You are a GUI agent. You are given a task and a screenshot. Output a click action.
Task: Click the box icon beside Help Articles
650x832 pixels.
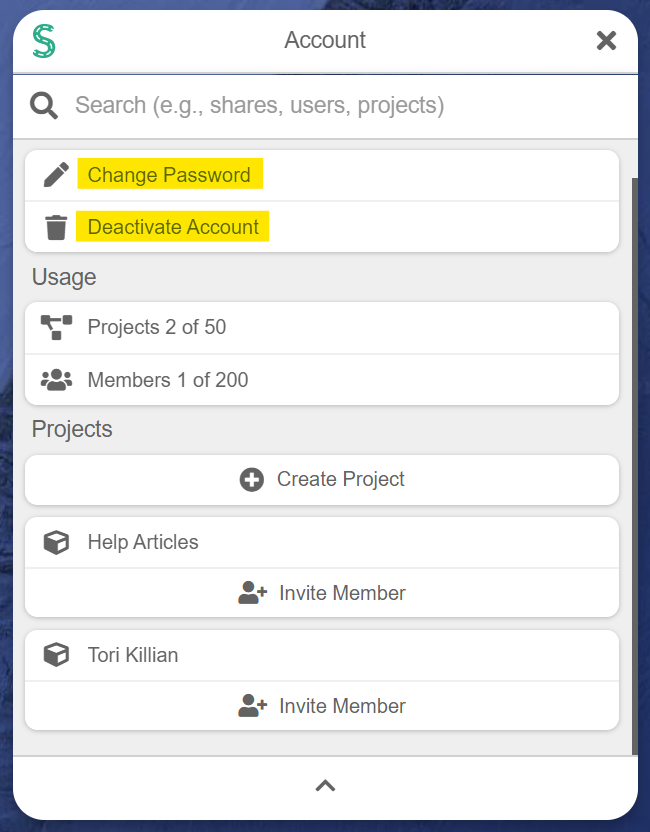point(57,542)
